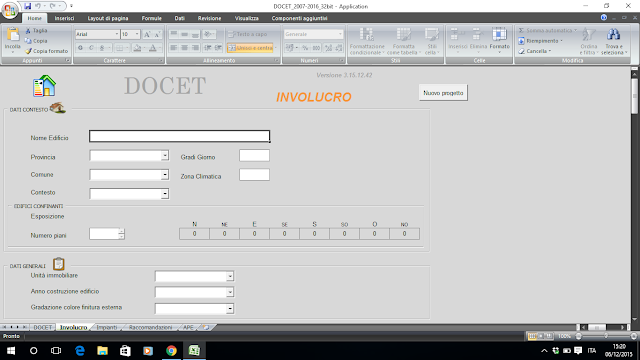Click the Formattazione condizionale icon

tap(367, 35)
